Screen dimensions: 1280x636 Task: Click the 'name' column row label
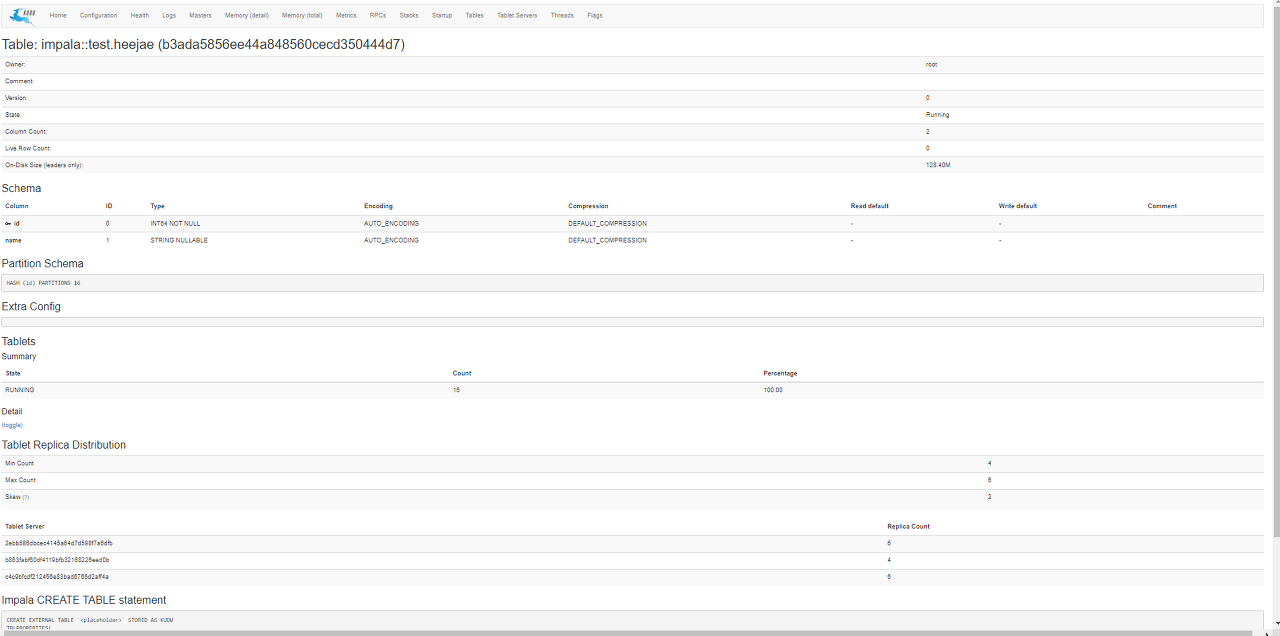13,240
